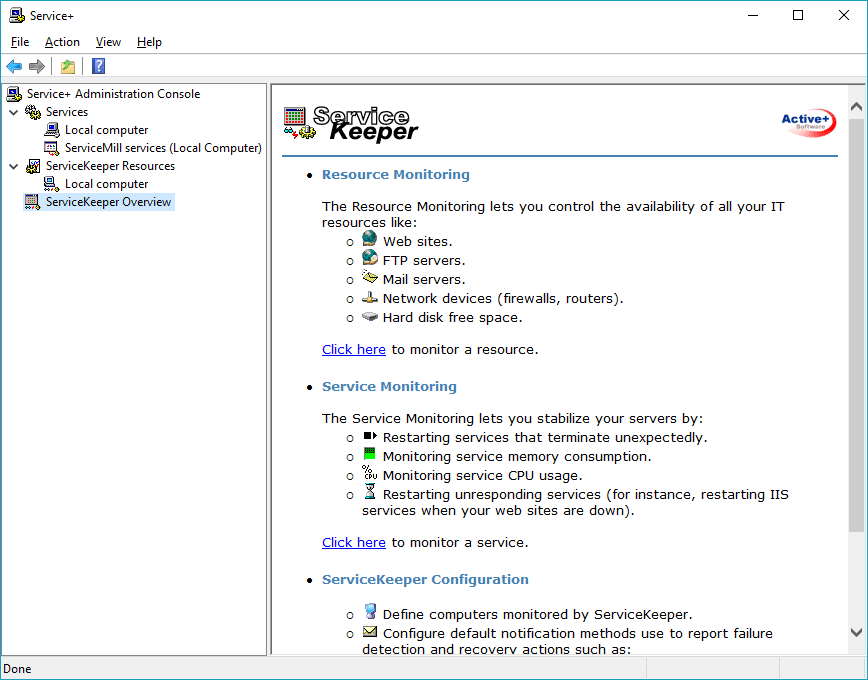This screenshot has width=868, height=680.
Task: Click the forward arrow toolbar button
Action: pos(37,66)
